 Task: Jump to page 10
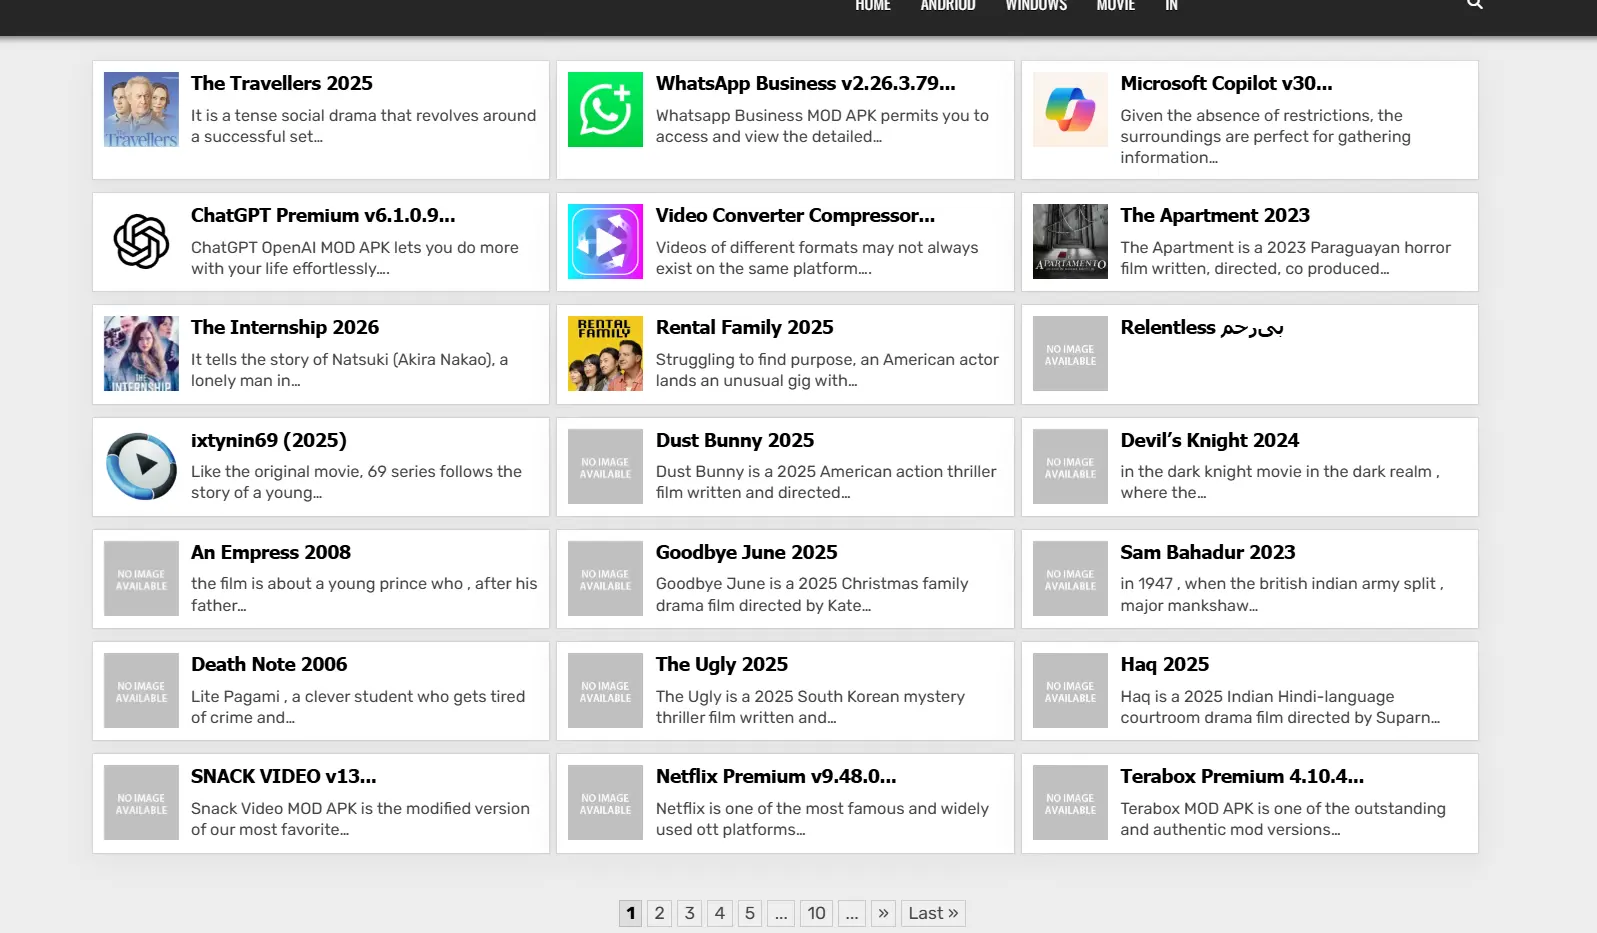point(816,913)
